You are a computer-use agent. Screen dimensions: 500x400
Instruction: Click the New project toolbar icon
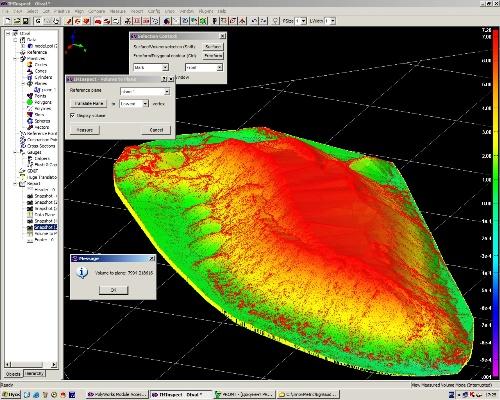(8, 21)
